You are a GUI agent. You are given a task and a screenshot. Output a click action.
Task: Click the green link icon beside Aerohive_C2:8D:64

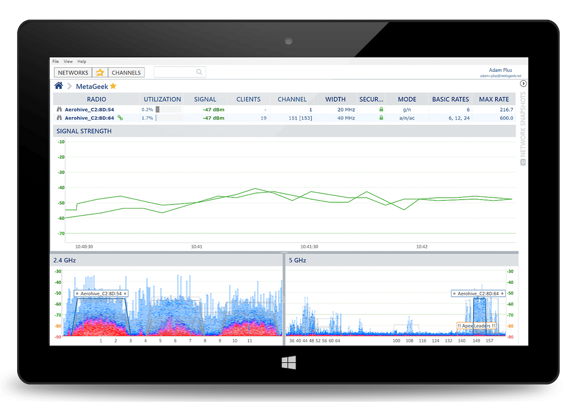click(120, 118)
